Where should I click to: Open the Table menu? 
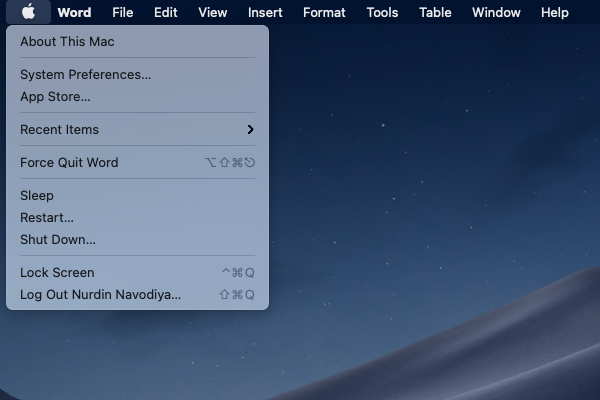(435, 12)
